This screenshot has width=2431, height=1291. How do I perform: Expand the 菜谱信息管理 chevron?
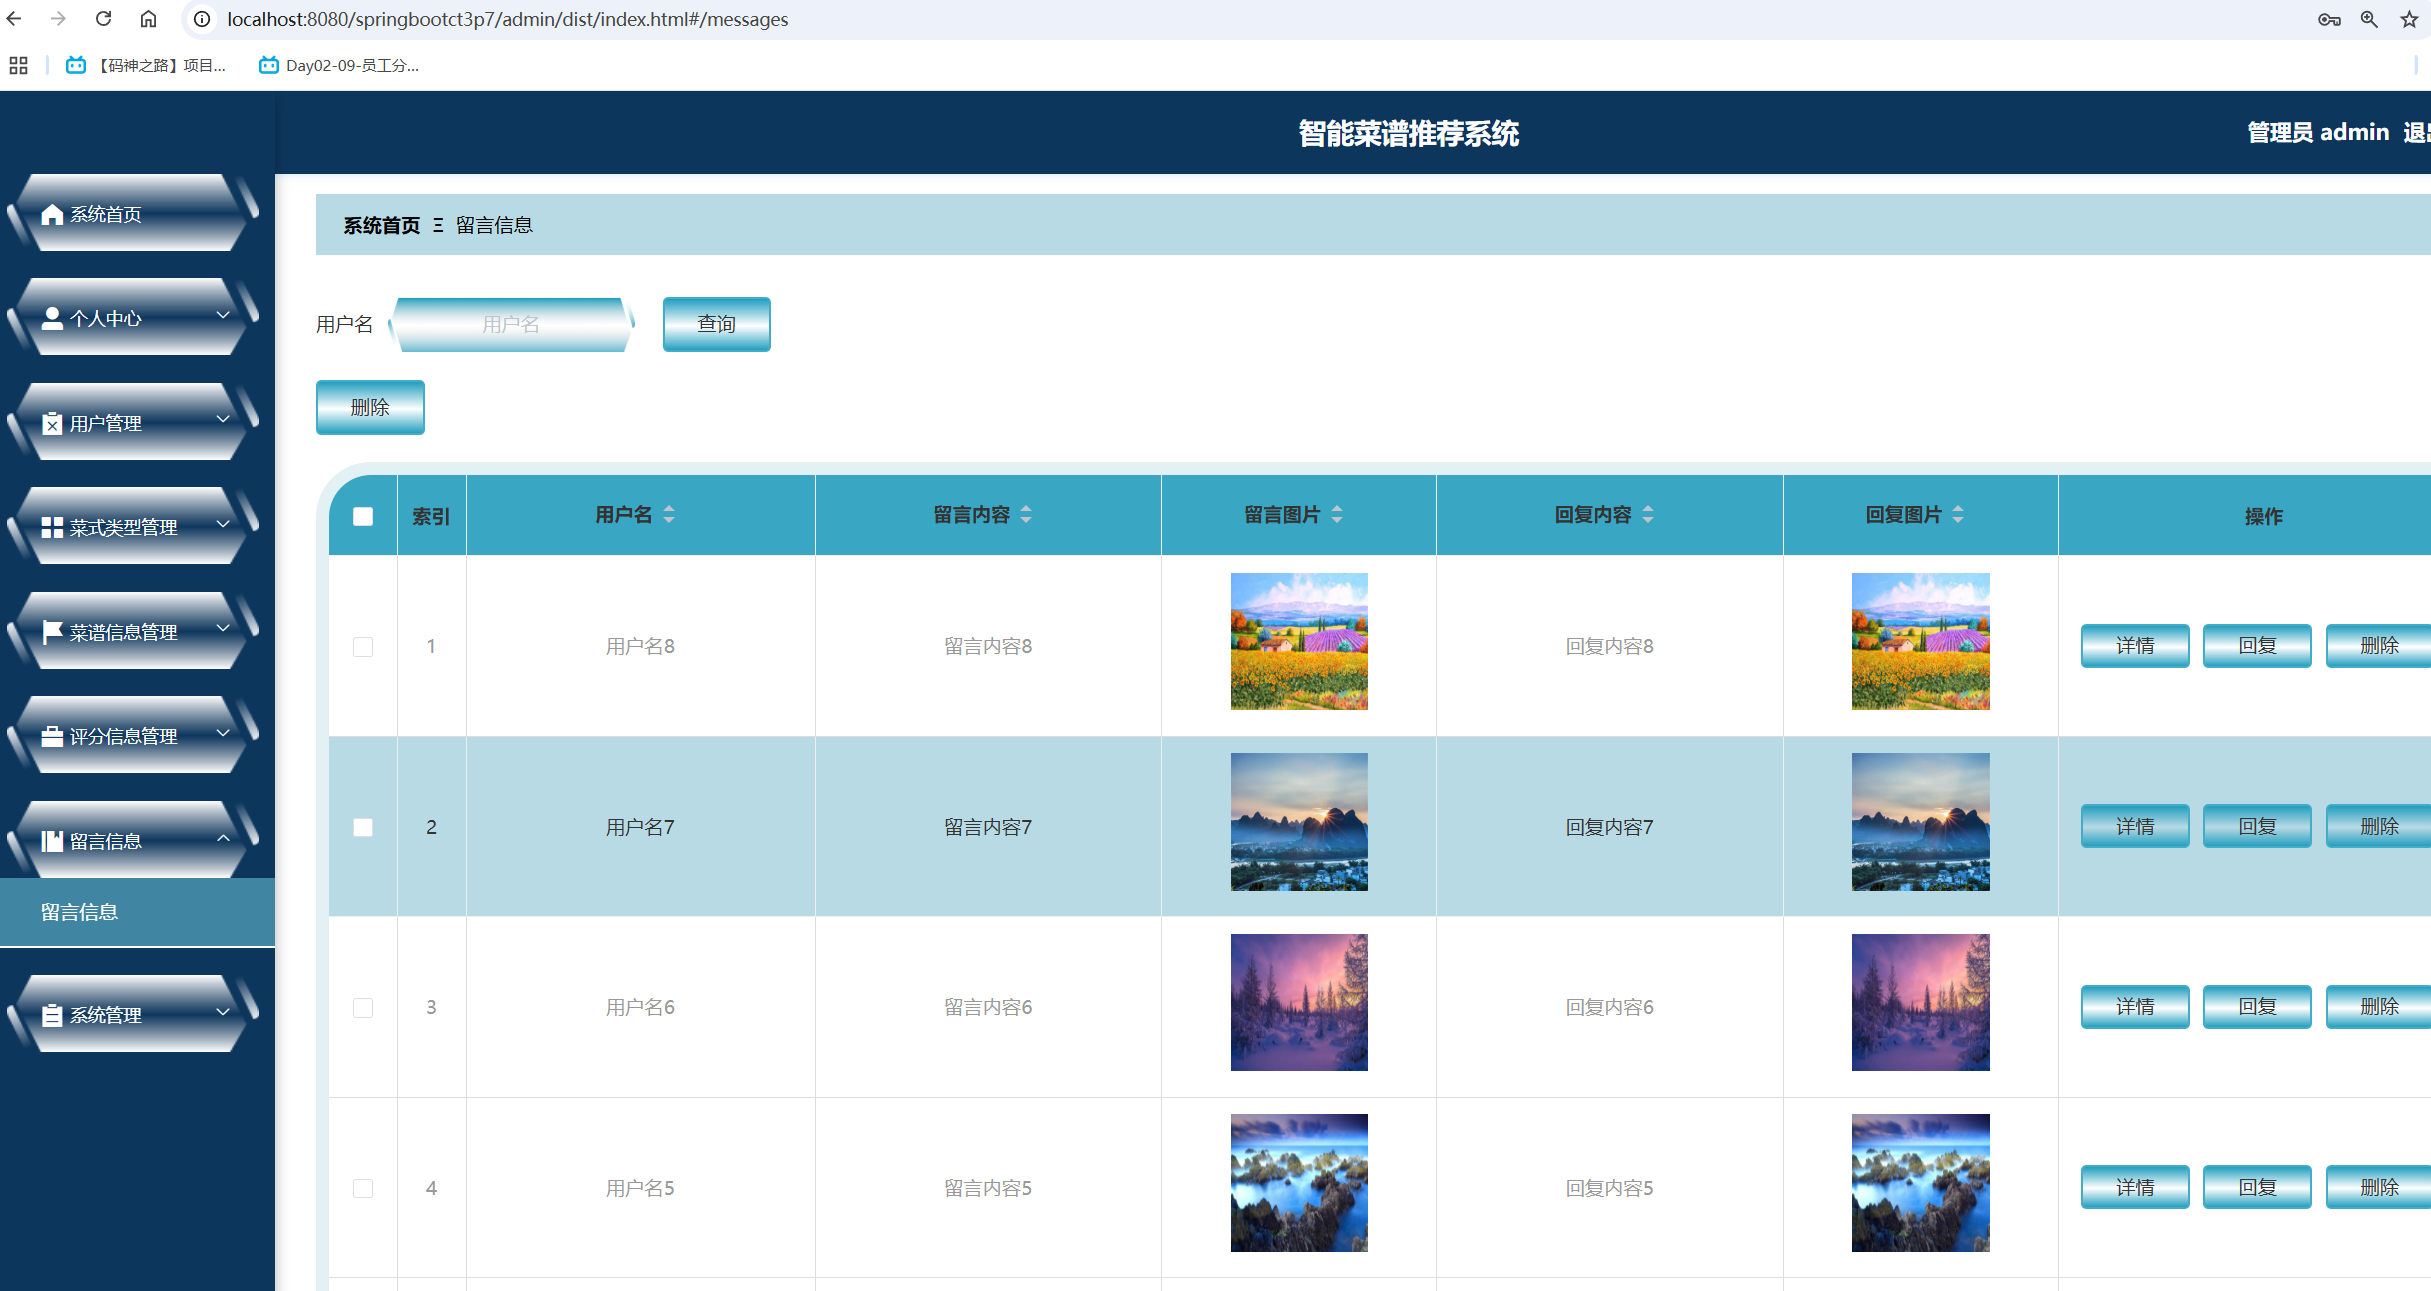click(x=223, y=629)
